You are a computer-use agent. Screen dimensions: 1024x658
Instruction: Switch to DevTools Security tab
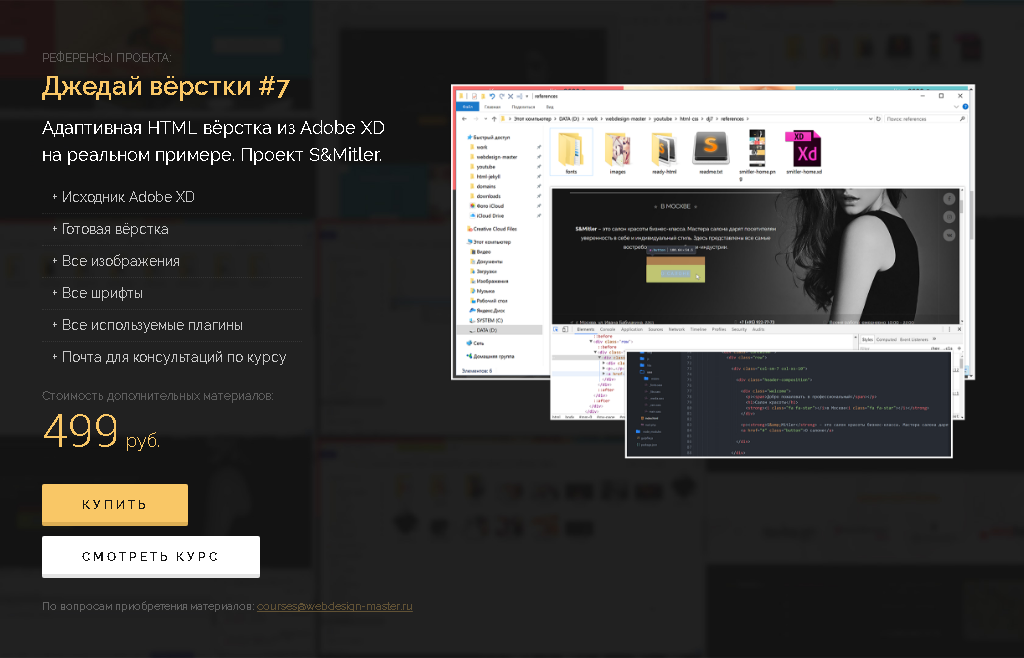click(x=739, y=330)
